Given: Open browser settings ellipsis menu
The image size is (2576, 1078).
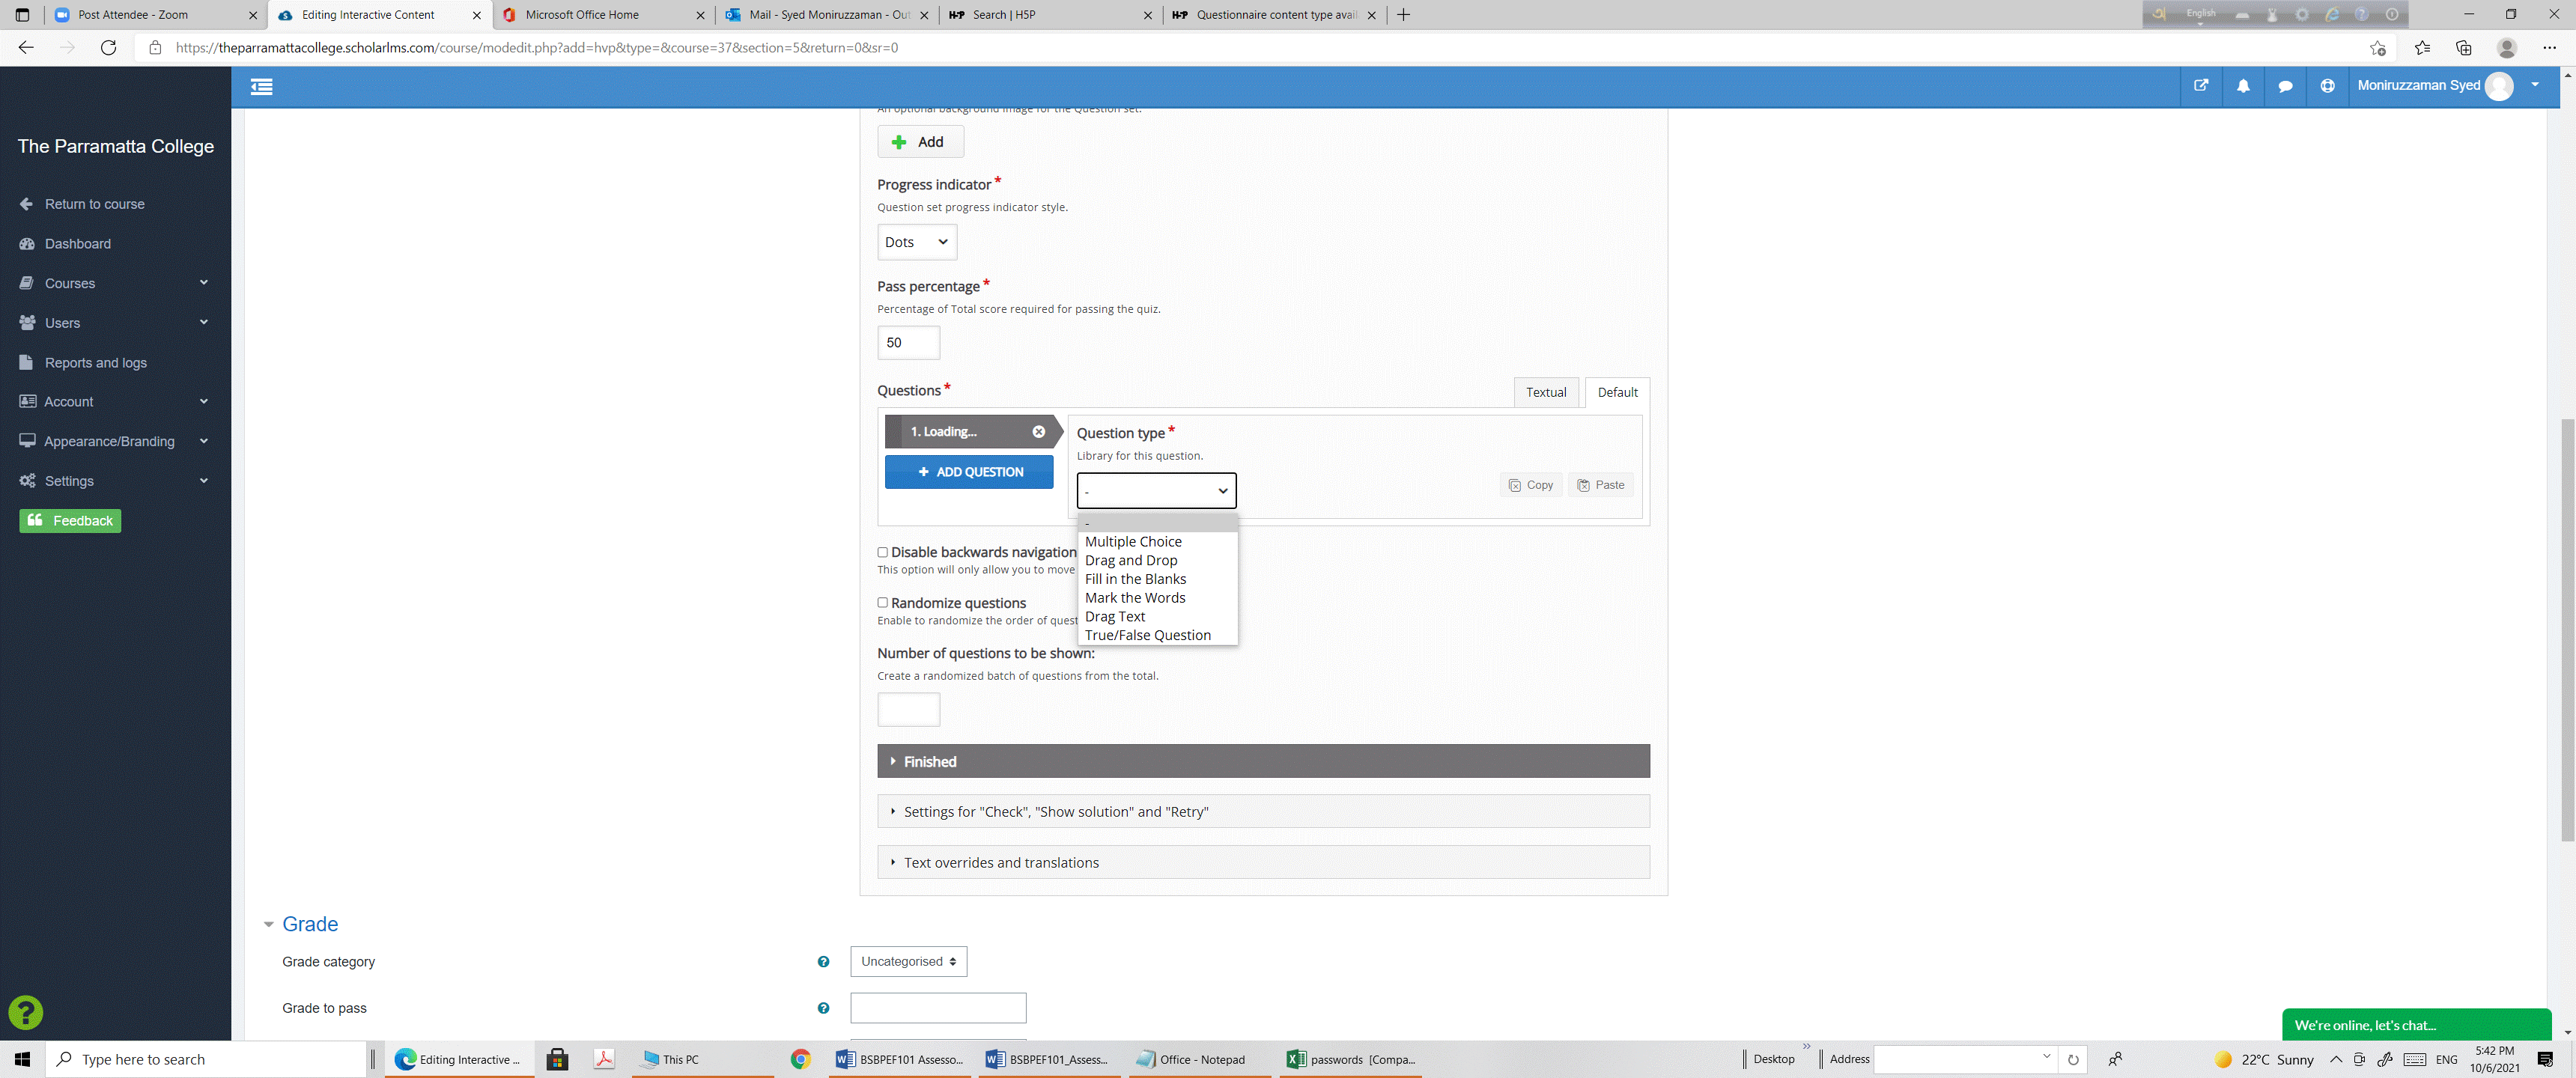Looking at the screenshot, I should (2549, 47).
